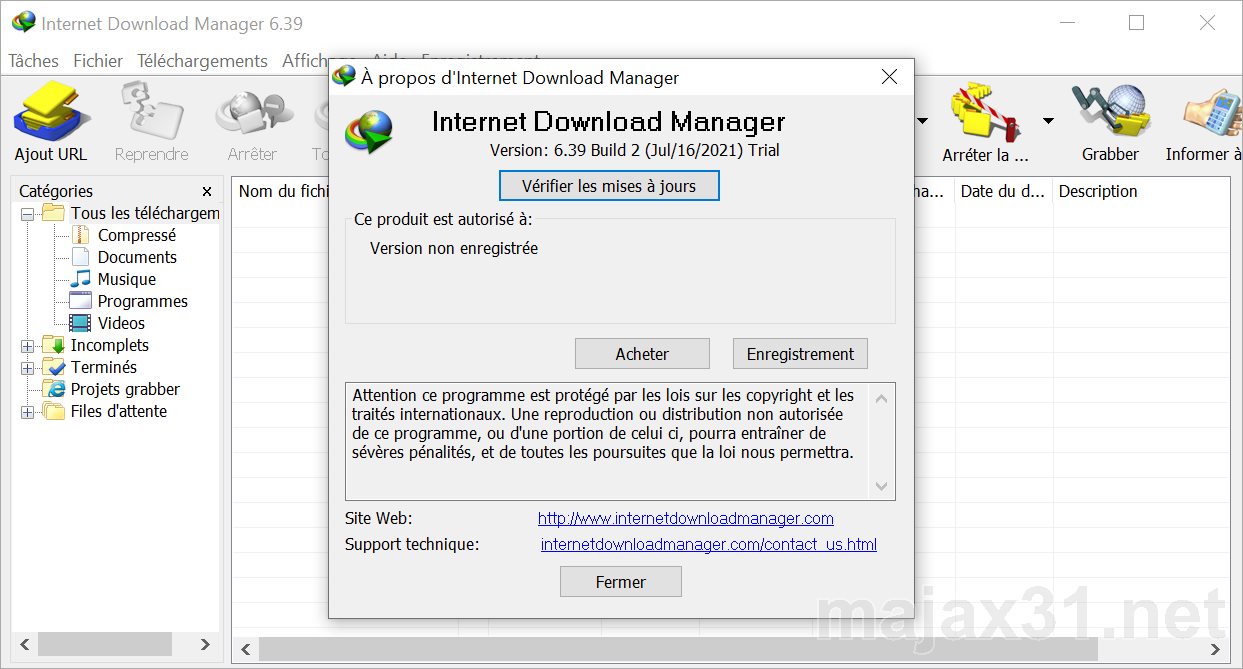Image resolution: width=1243 pixels, height=669 pixels.
Task: Select the Programmes category
Action: pos(142,301)
